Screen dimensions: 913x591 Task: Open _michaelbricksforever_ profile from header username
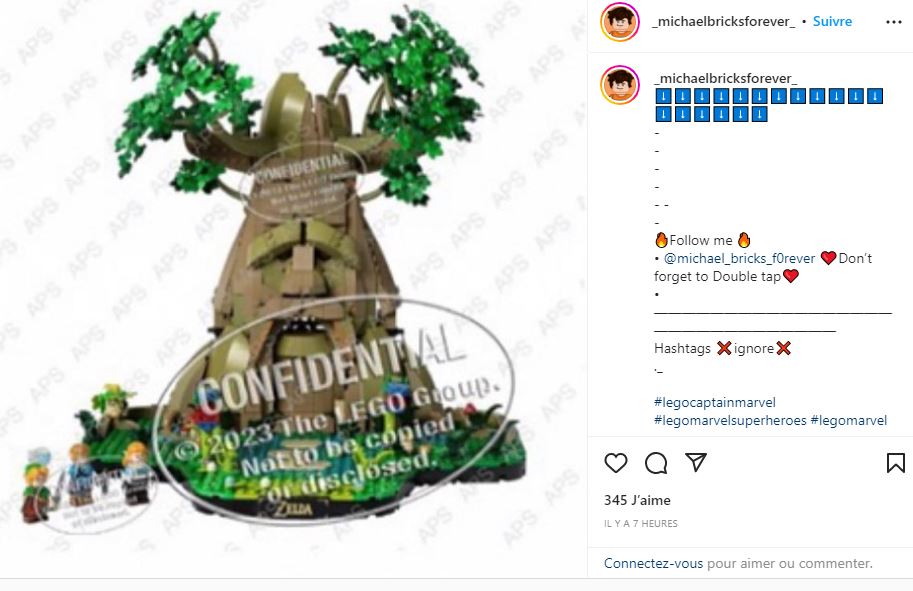coord(724,22)
